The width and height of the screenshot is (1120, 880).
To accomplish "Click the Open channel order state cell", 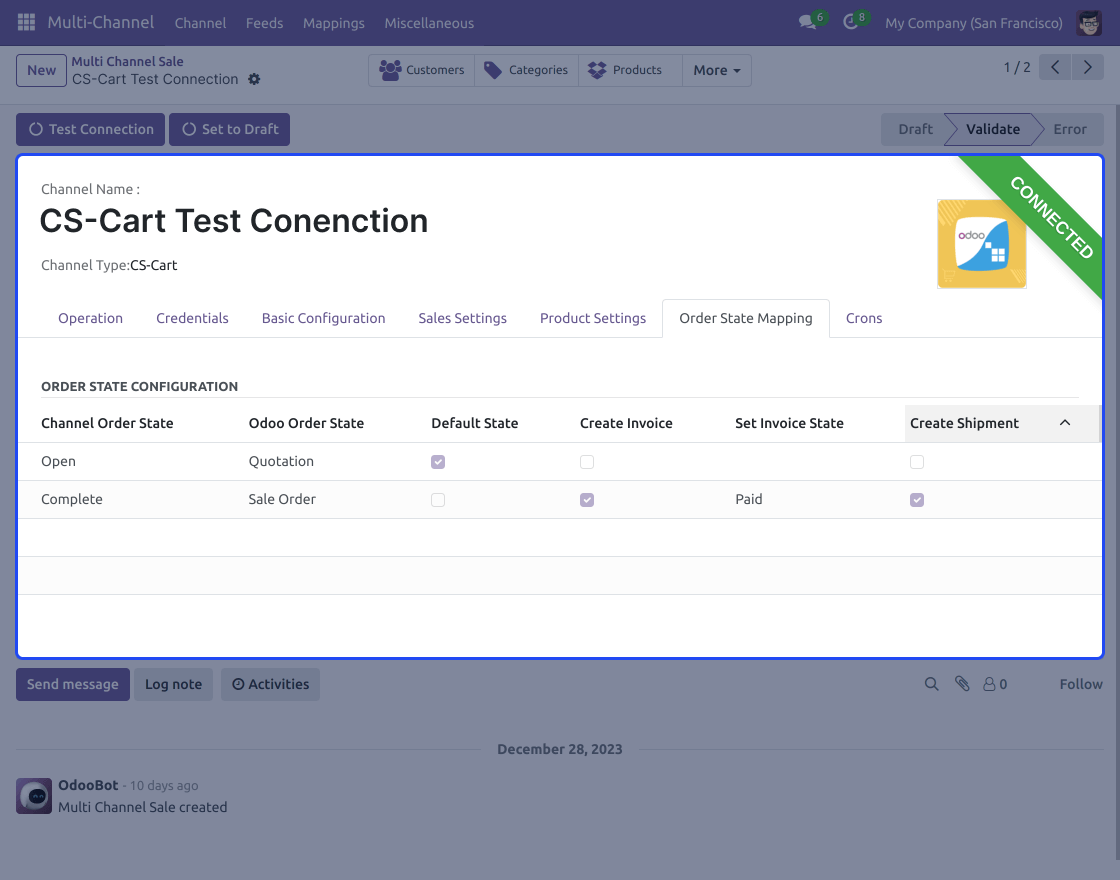I will click(x=59, y=461).
